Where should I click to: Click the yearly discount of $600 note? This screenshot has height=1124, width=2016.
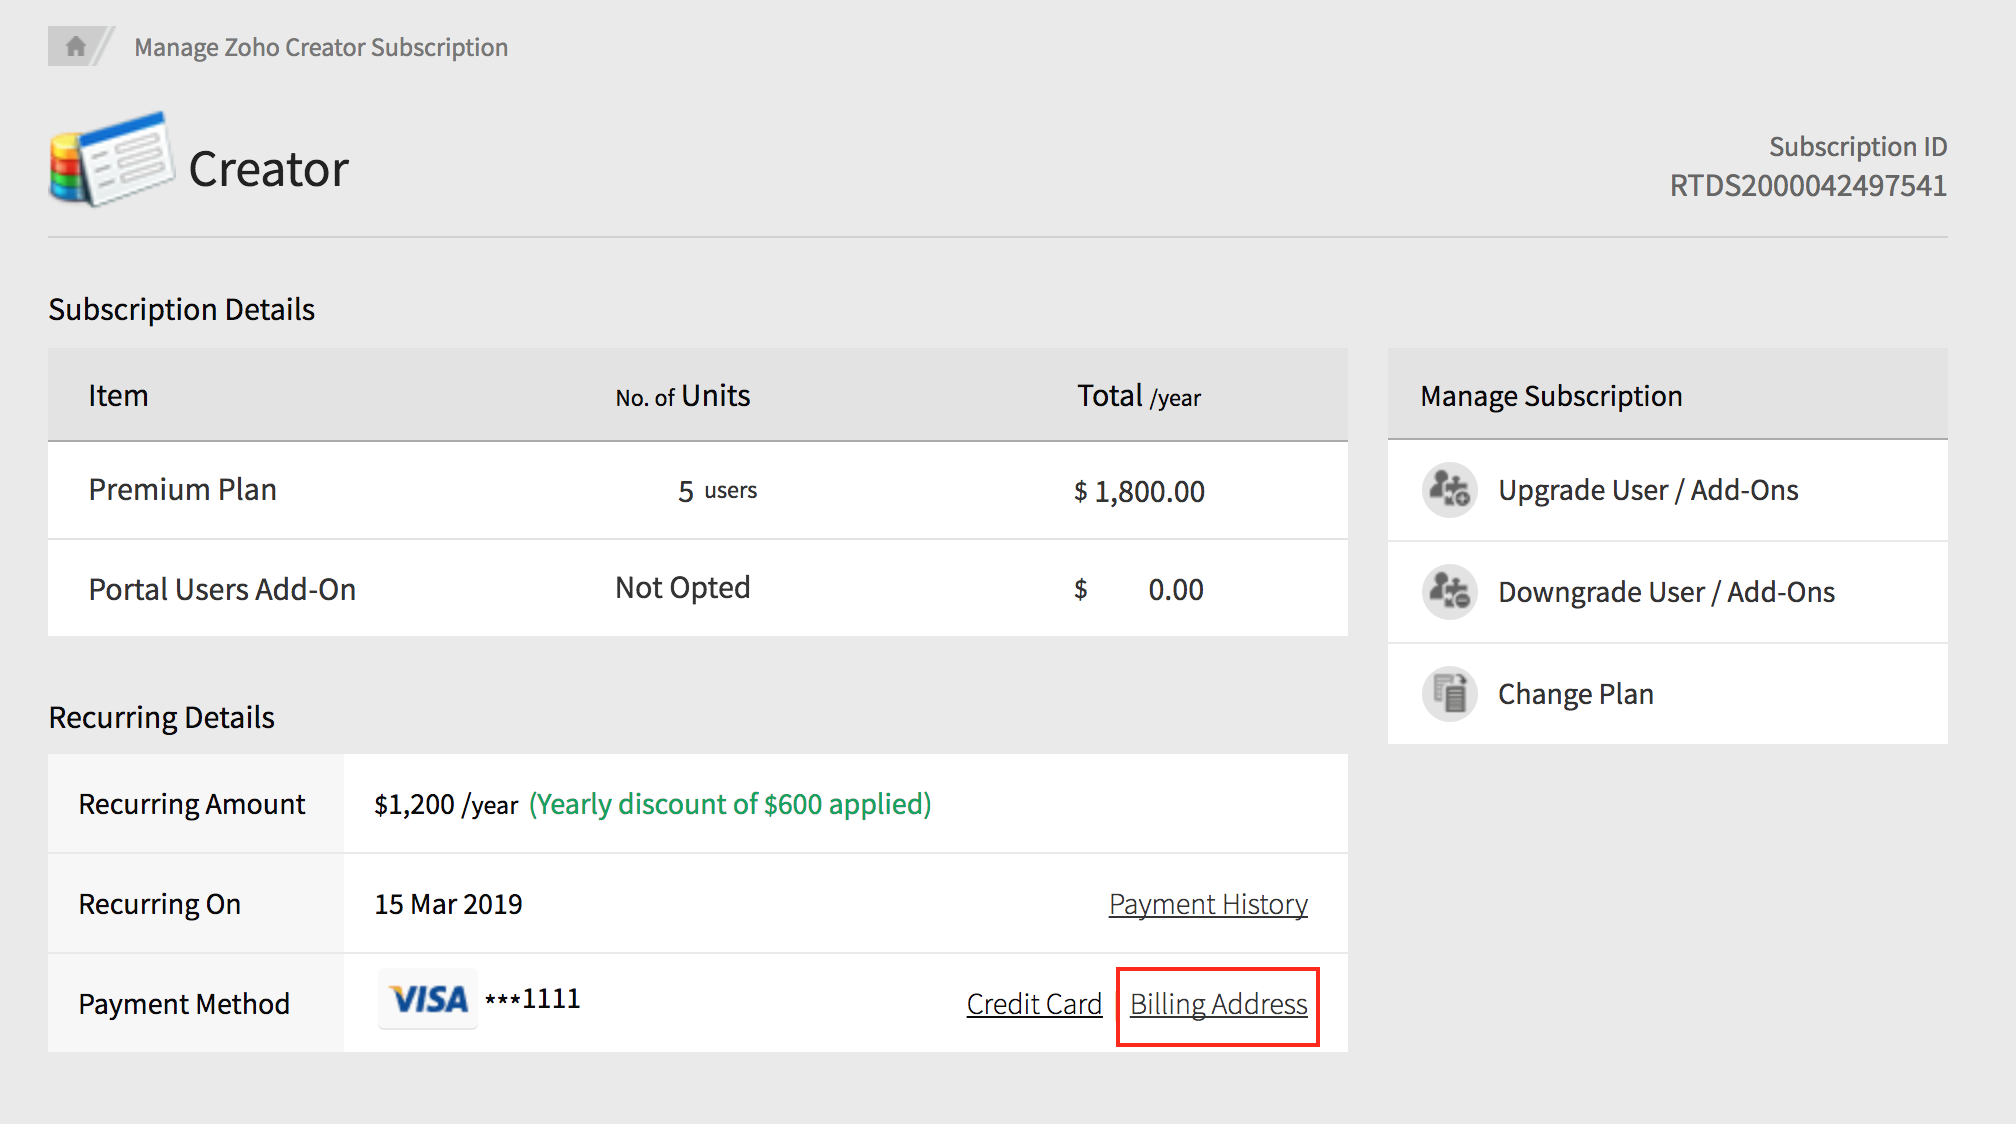730,804
